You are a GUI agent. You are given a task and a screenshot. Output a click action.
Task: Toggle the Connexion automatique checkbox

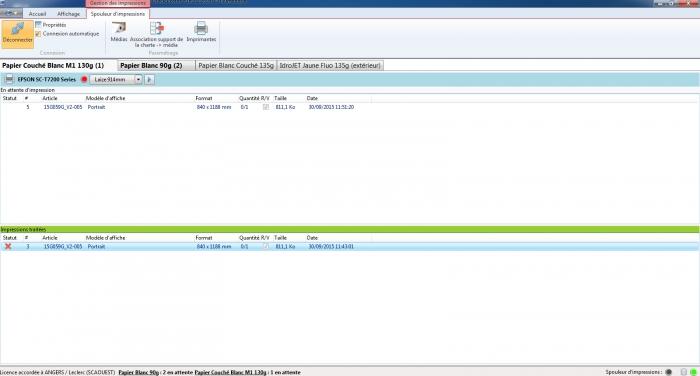pos(38,34)
